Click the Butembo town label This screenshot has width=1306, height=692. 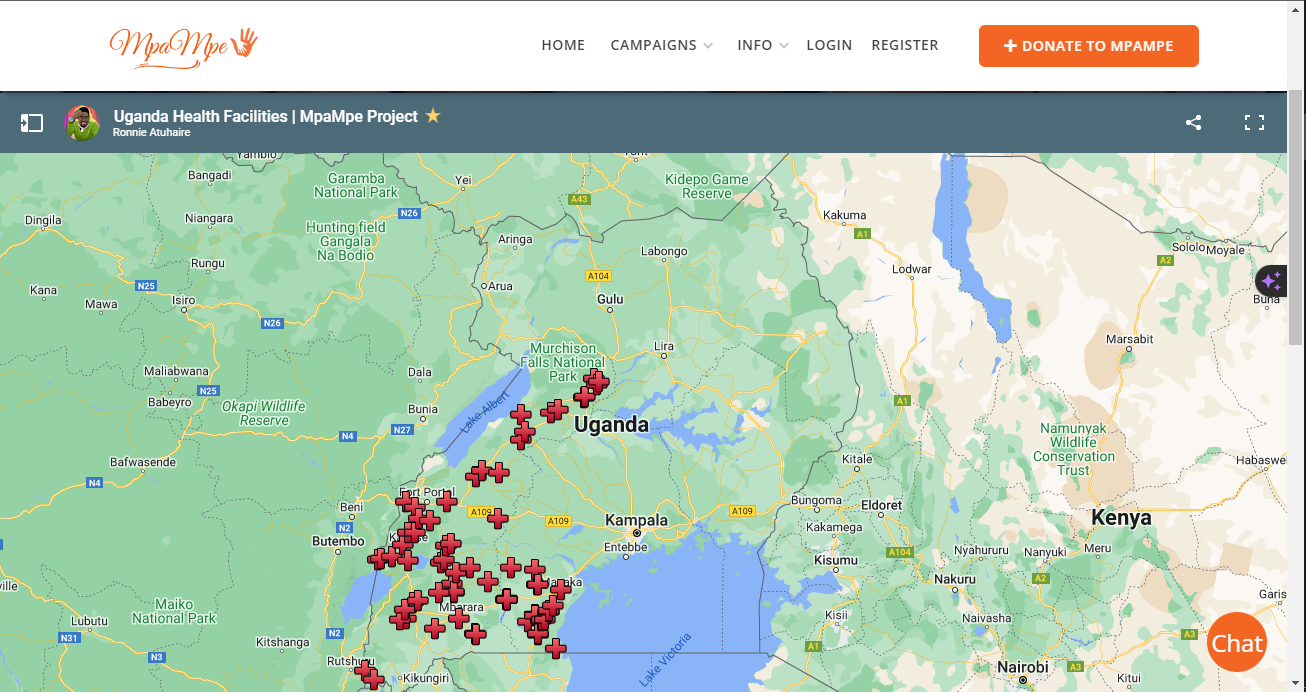(338, 541)
